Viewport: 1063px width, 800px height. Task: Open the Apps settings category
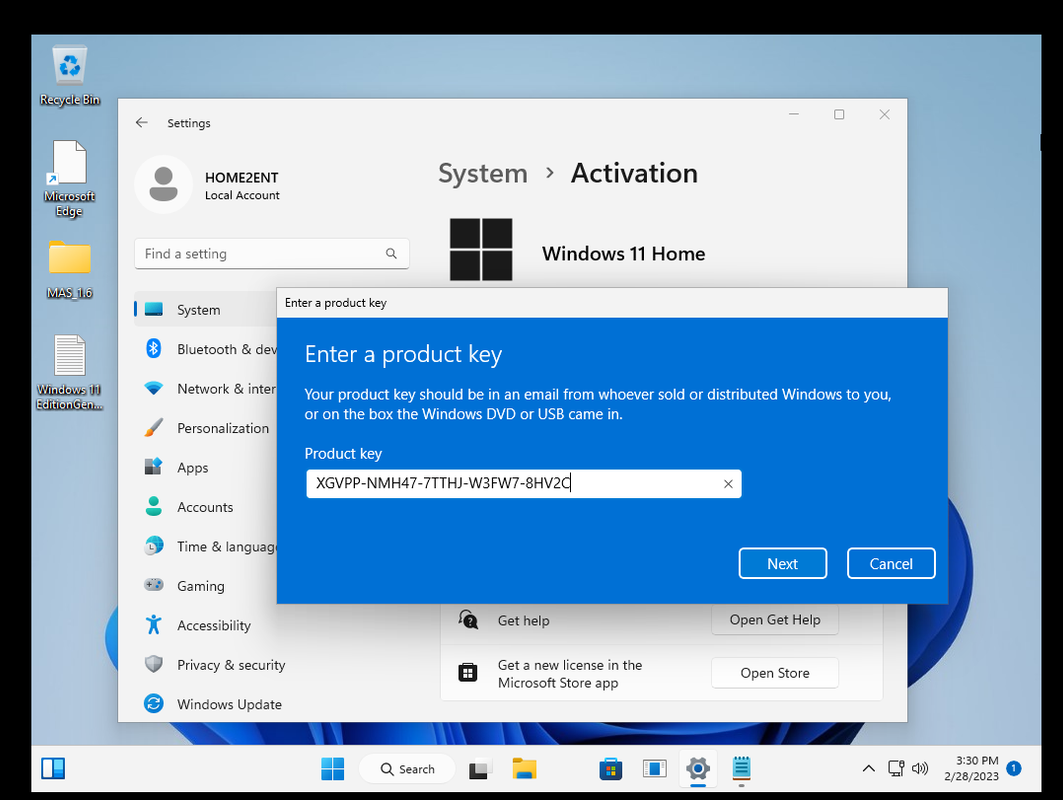click(203, 467)
